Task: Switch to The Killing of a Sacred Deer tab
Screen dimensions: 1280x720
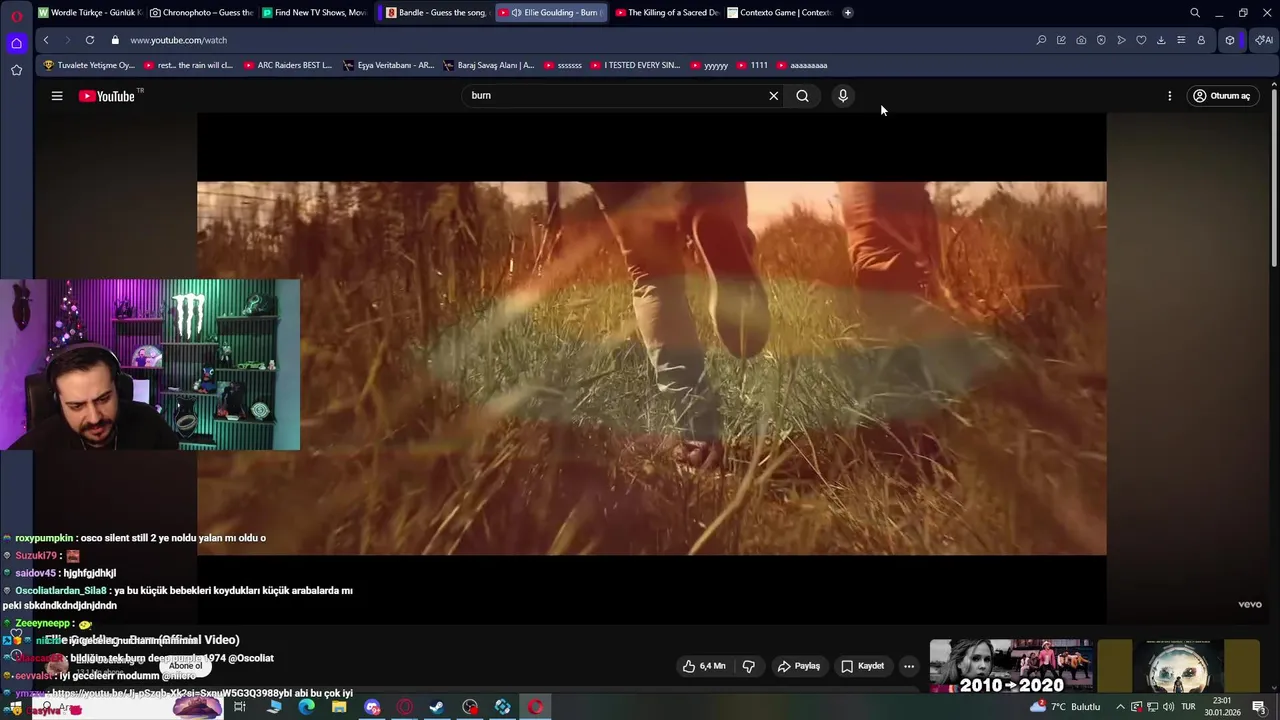Action: tap(667, 13)
